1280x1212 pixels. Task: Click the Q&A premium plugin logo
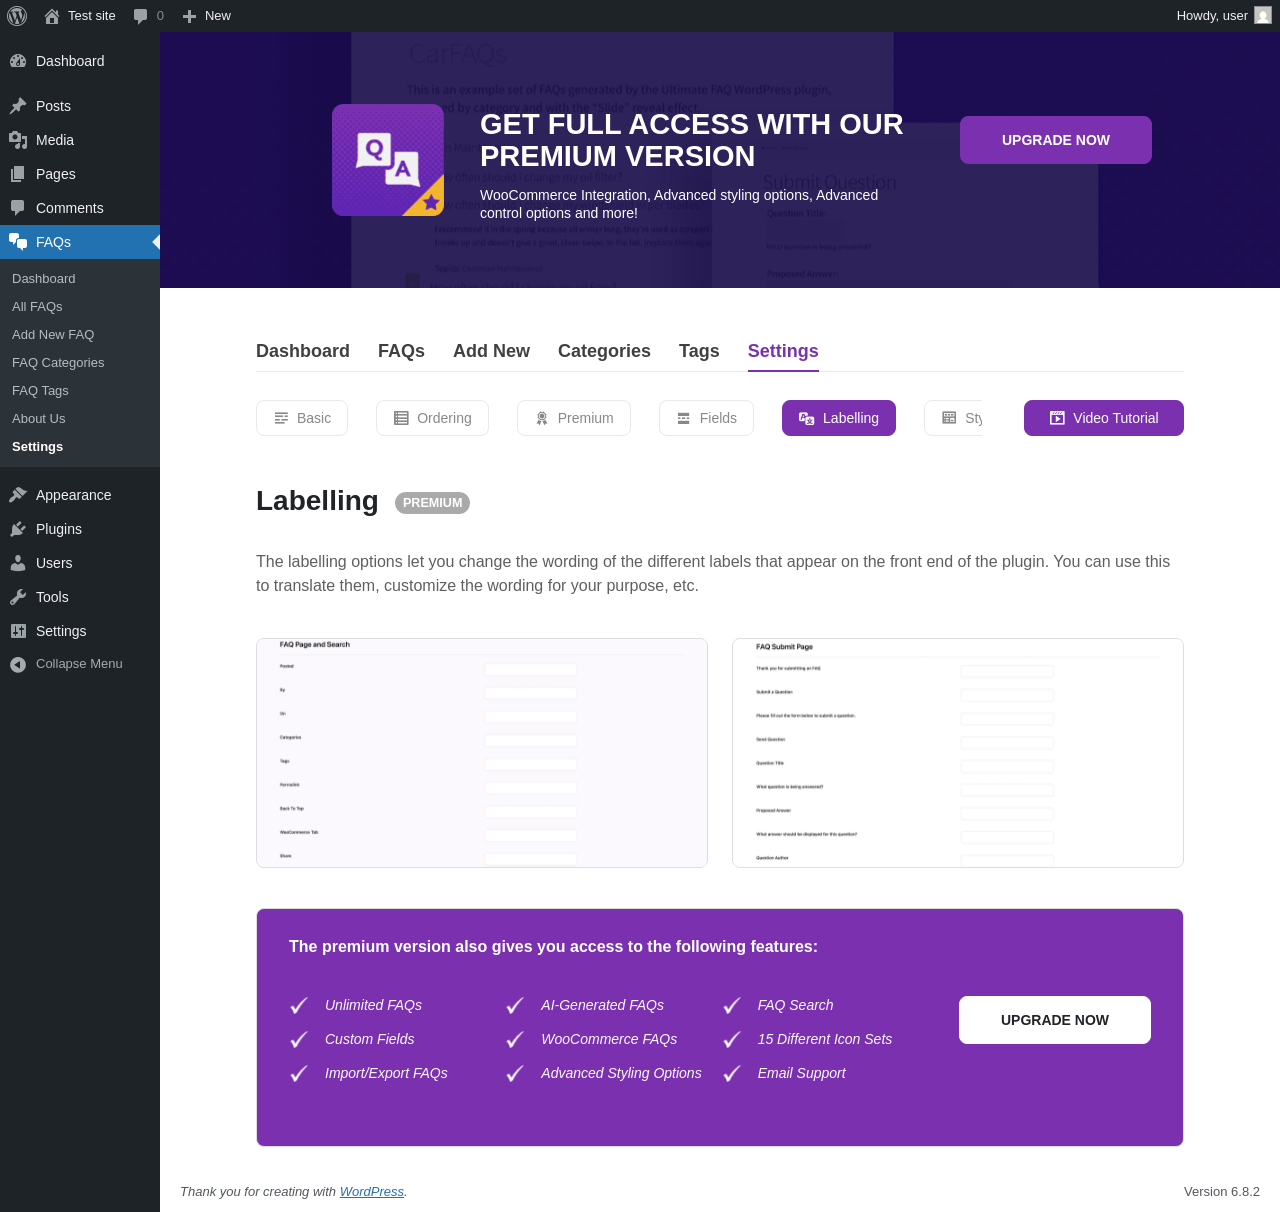click(x=388, y=160)
